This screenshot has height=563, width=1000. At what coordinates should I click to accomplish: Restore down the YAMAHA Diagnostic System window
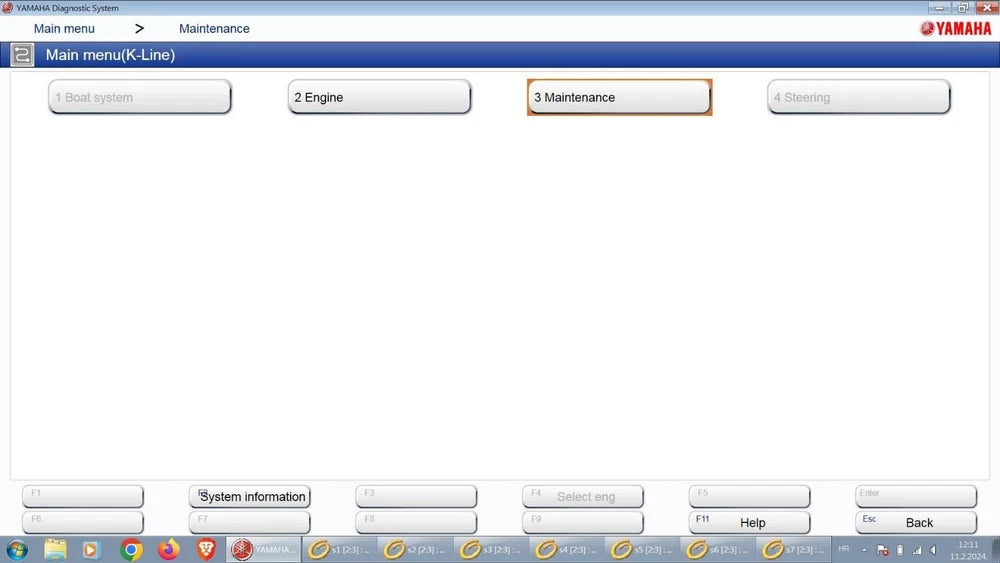[963, 8]
